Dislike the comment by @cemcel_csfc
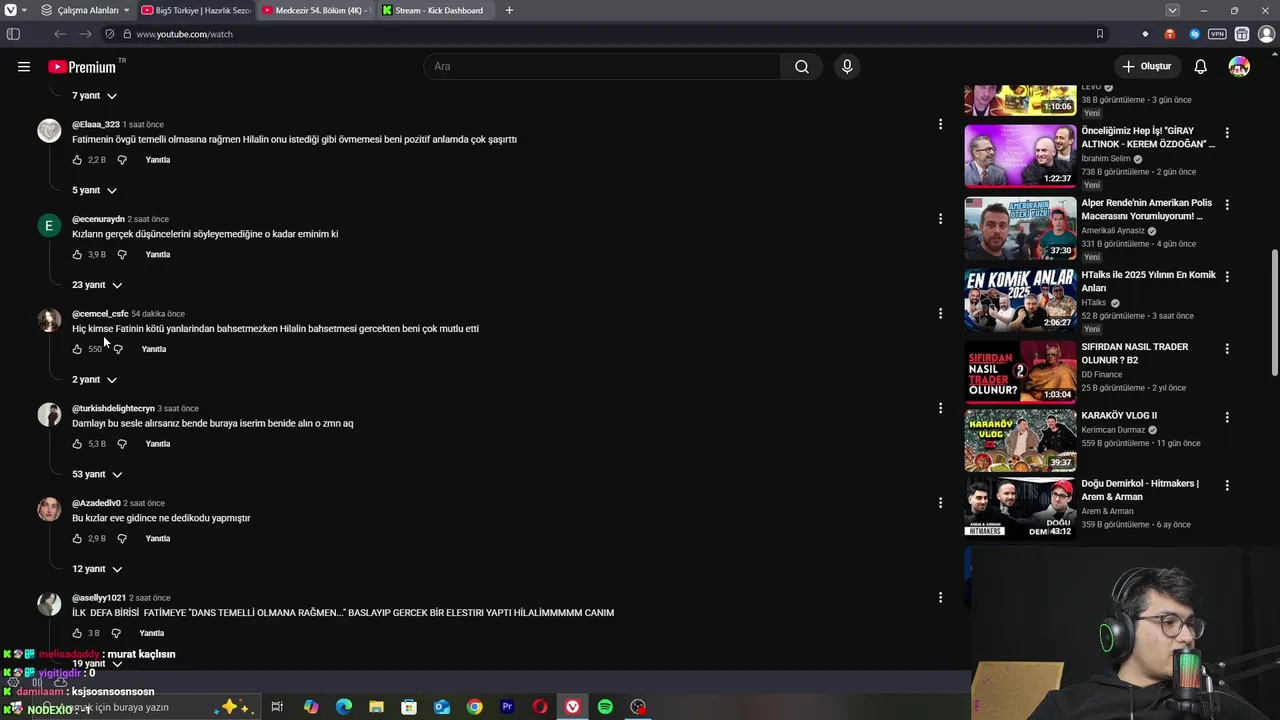Image resolution: width=1280 pixels, height=720 pixels. coord(118,349)
